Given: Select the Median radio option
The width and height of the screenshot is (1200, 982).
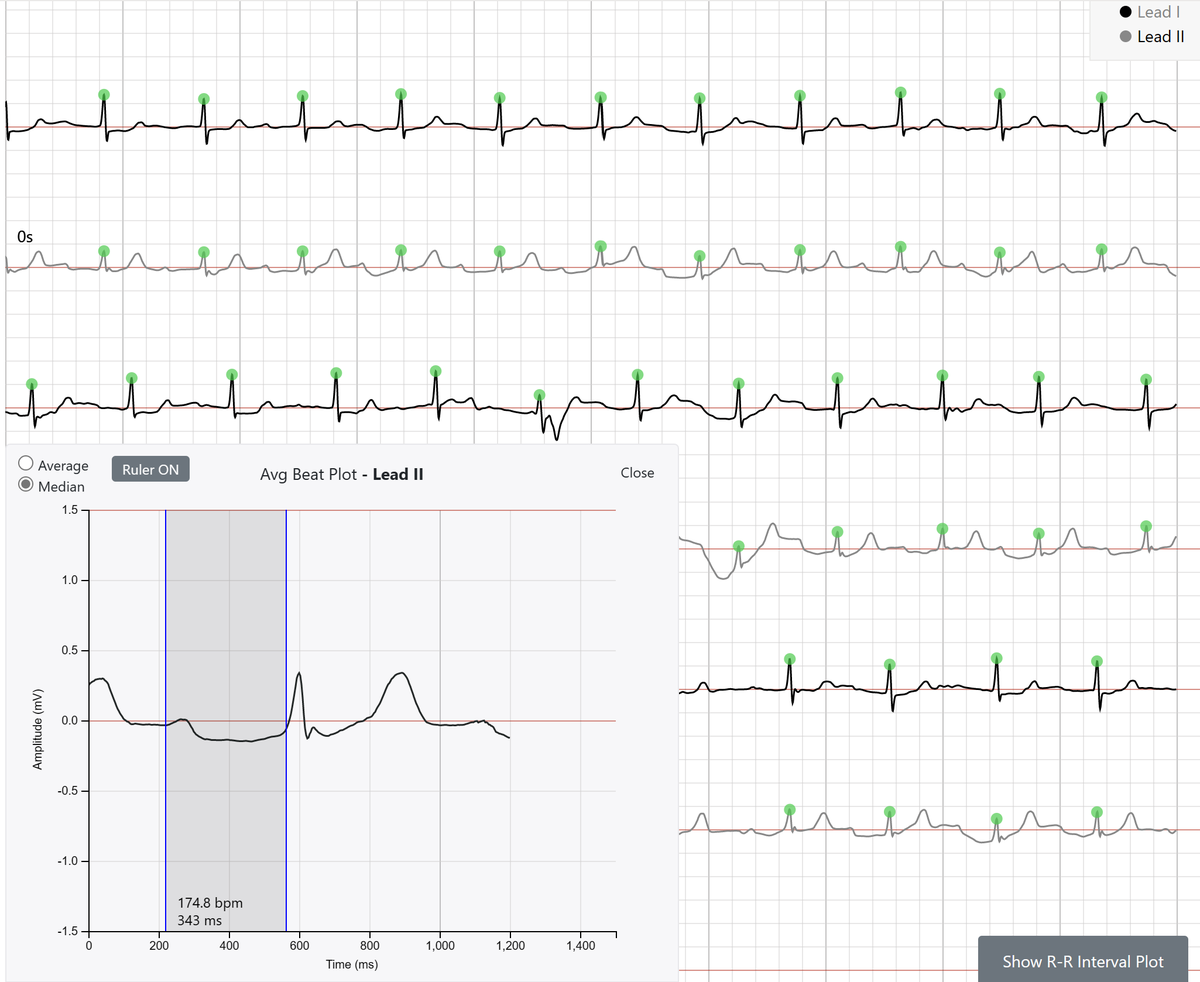Looking at the screenshot, I should point(27,486).
